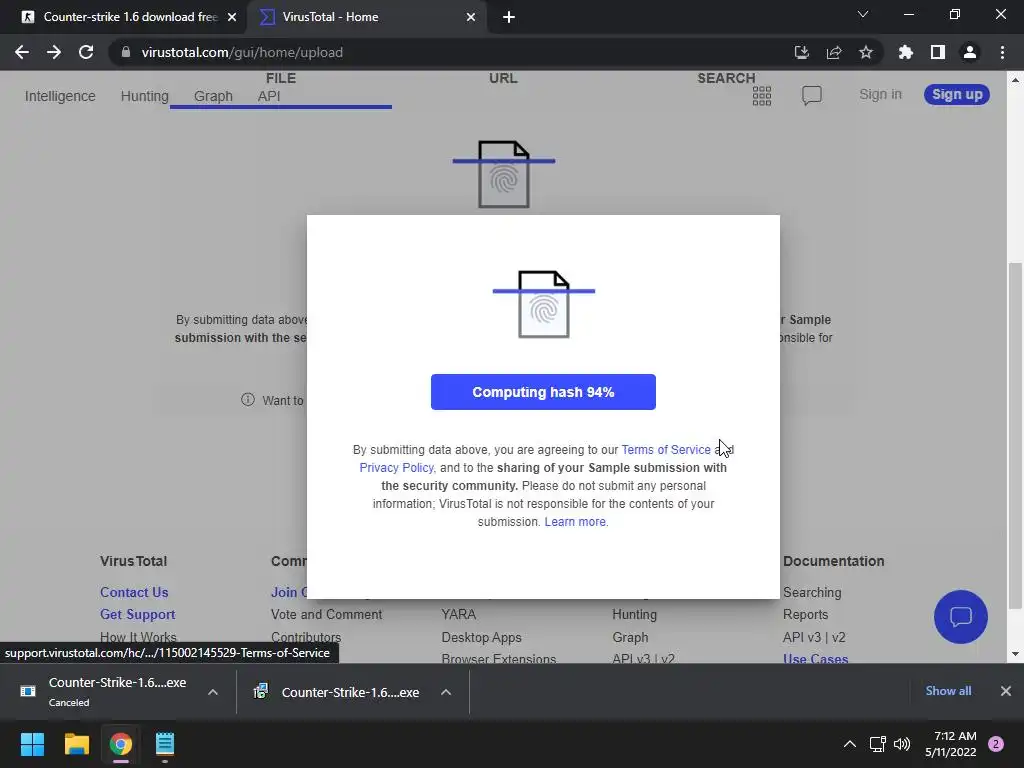Open the Graph menu item in the header
1024x768 pixels.
click(213, 96)
